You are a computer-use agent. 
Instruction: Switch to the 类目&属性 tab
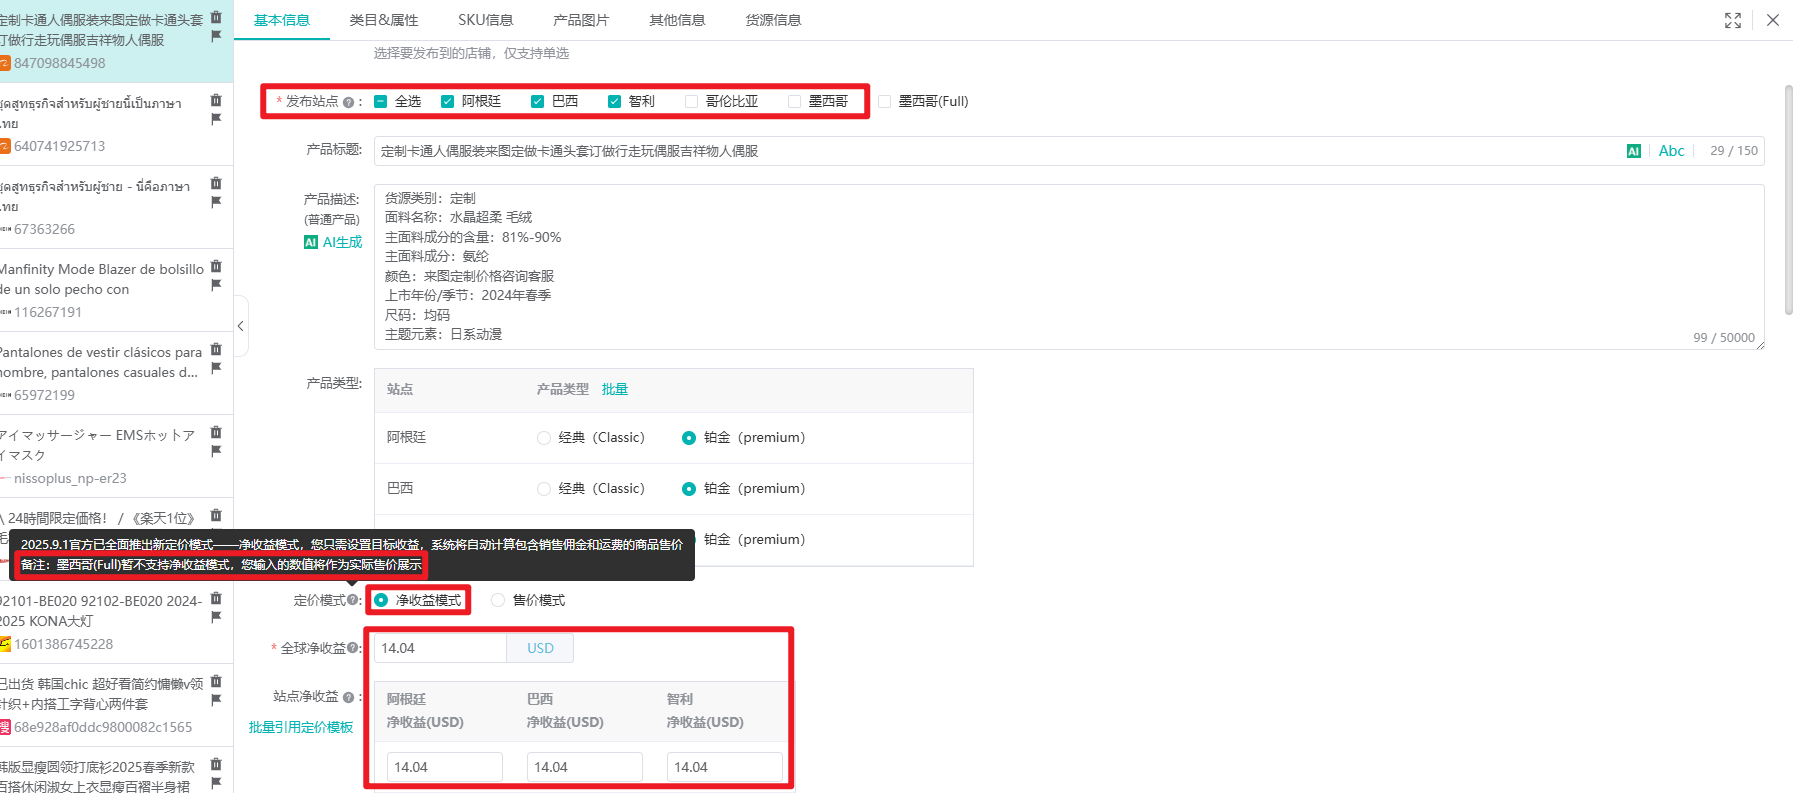[x=384, y=20]
